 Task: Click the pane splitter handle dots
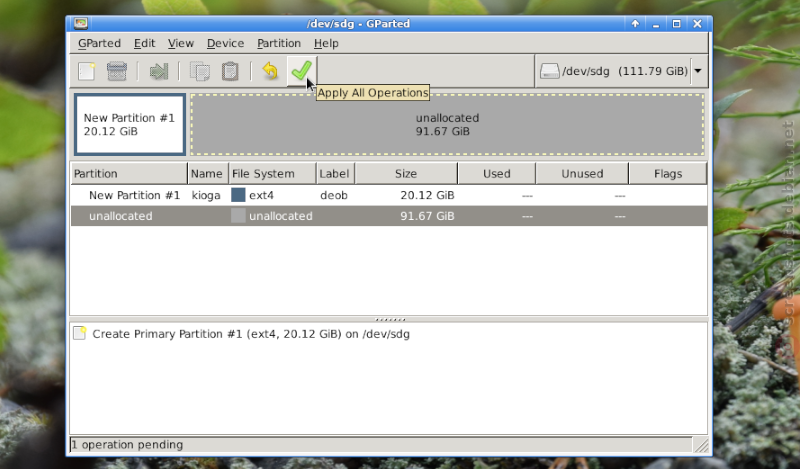pos(390,319)
